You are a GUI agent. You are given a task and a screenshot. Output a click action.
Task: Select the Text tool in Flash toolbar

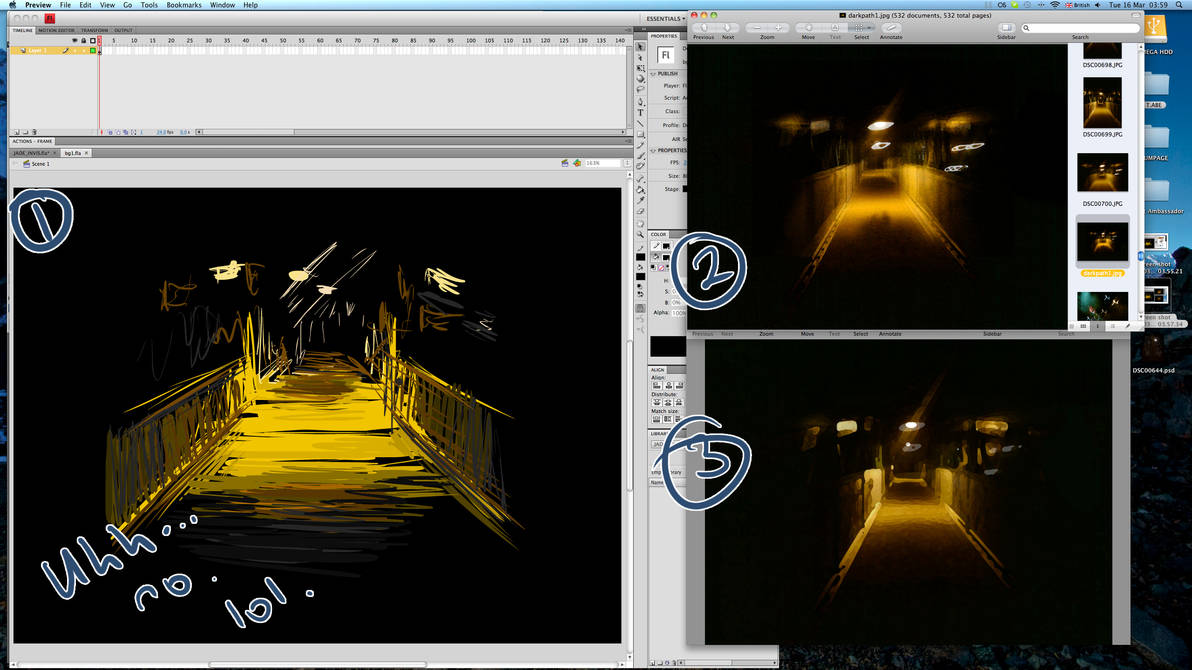(x=641, y=113)
